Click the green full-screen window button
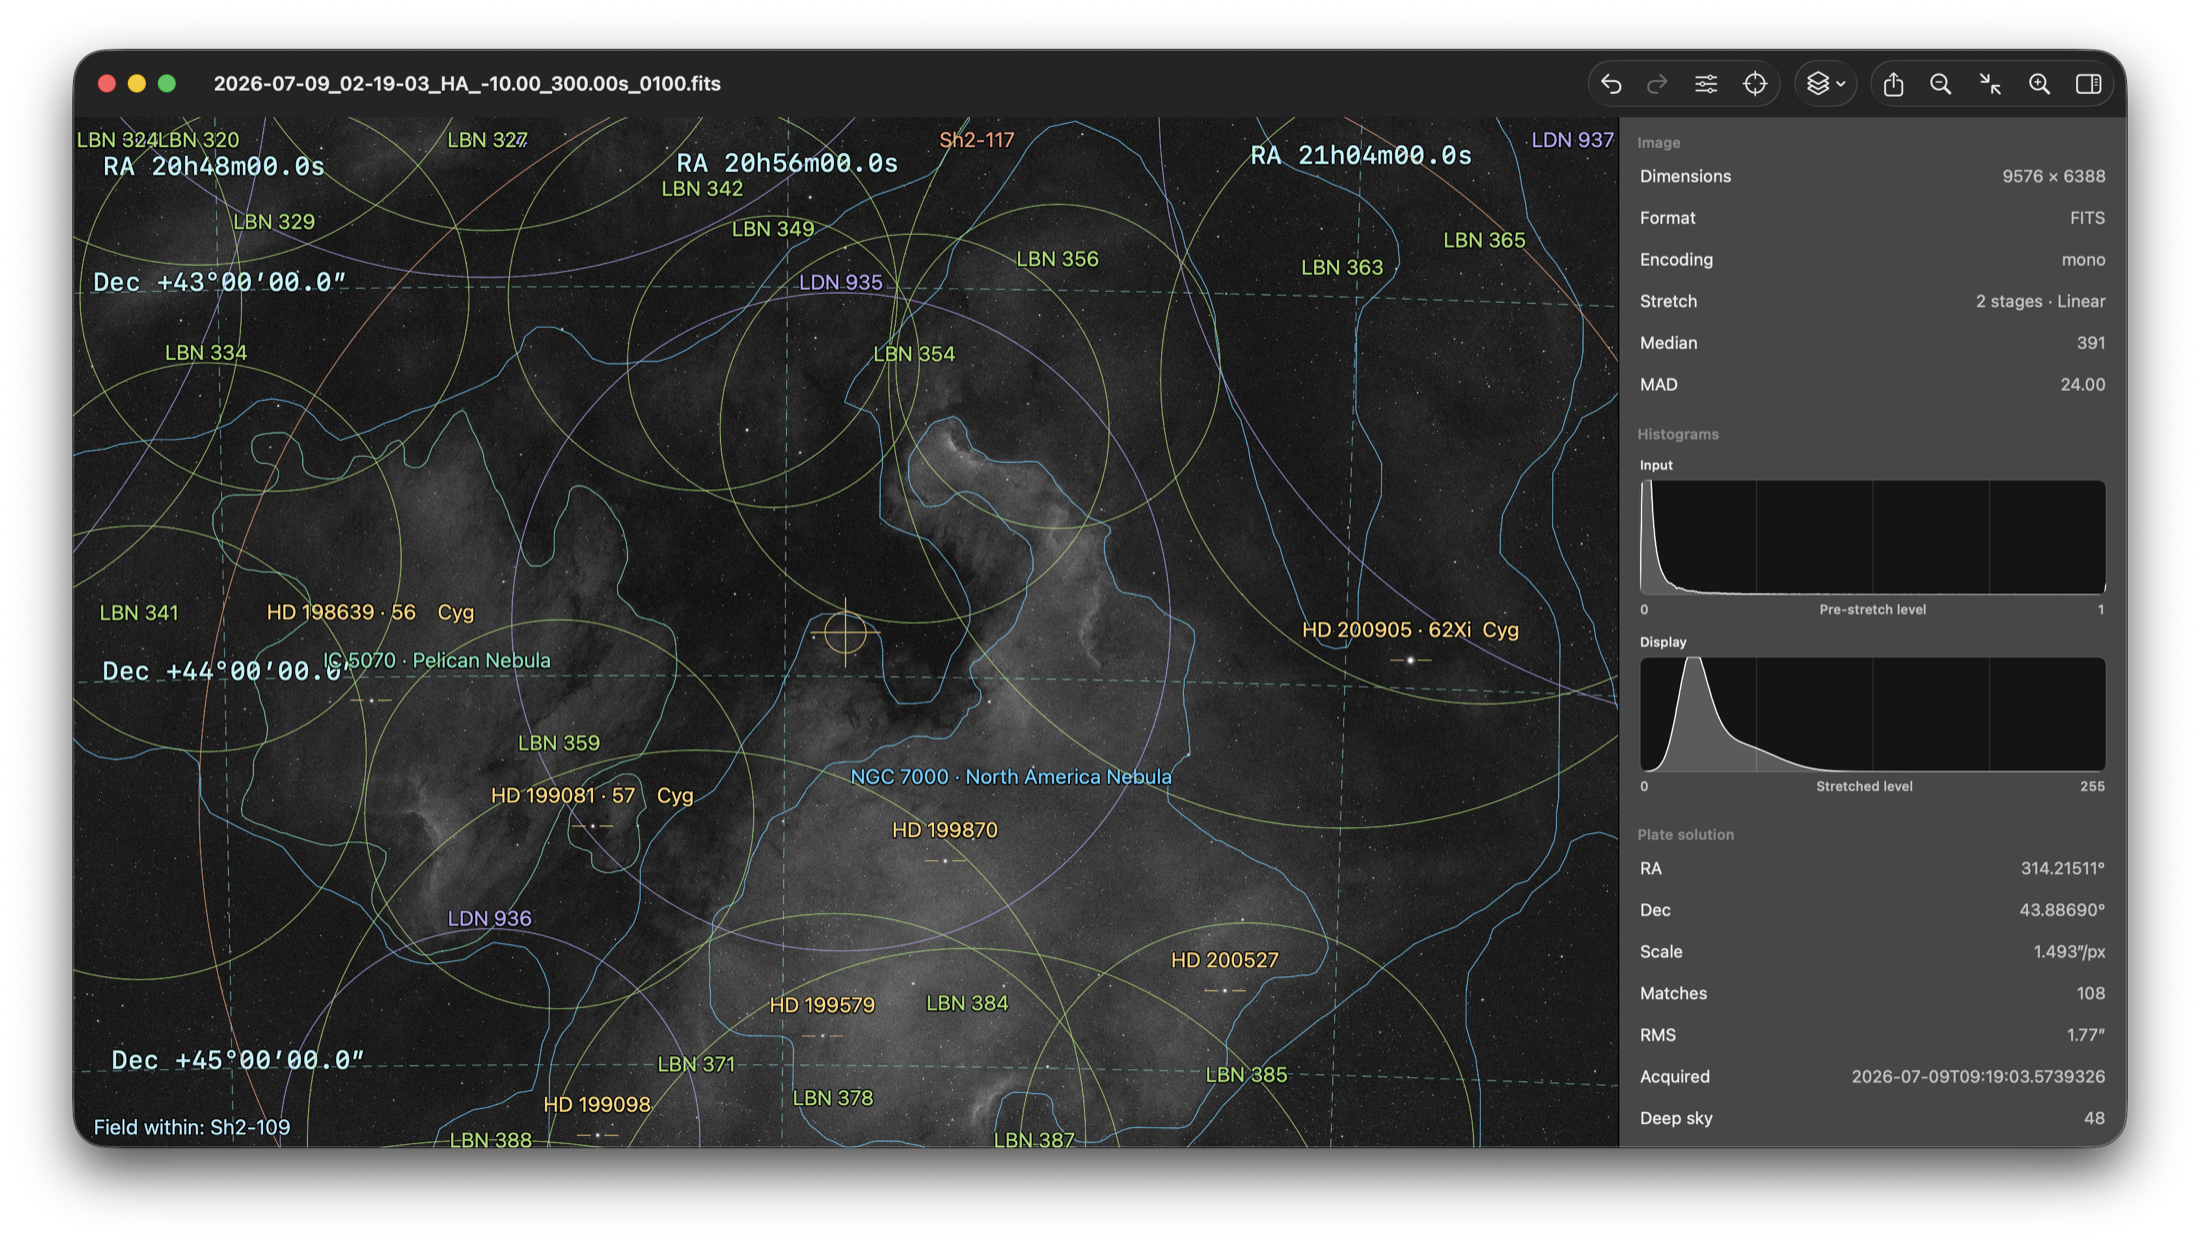Screen dimensions: 2200x1244 pos(167,84)
